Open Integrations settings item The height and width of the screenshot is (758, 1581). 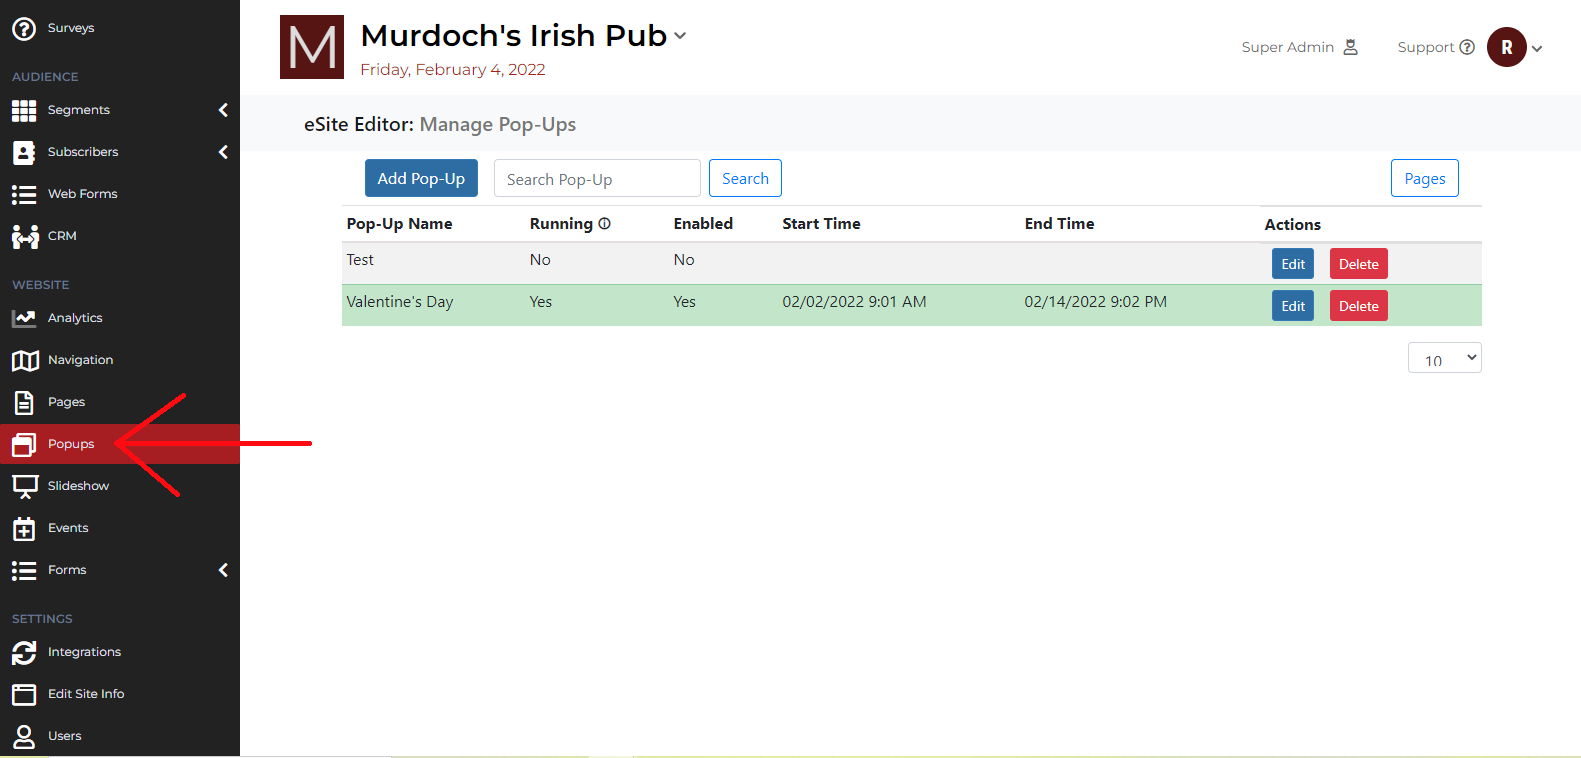(84, 652)
